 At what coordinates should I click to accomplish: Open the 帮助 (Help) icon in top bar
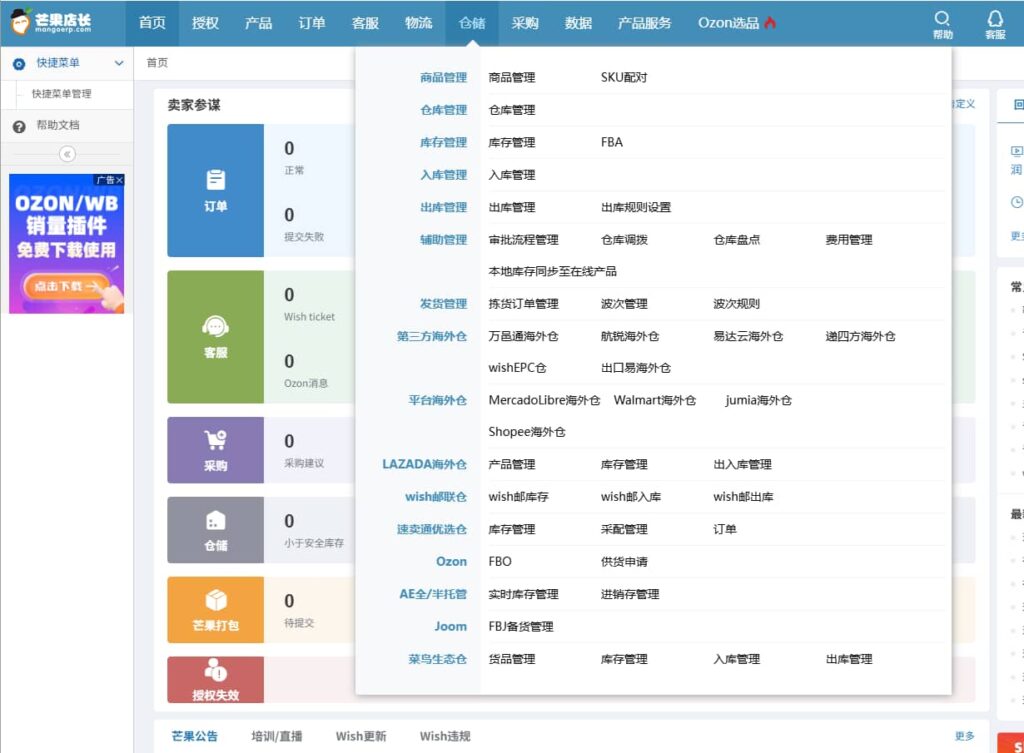tap(942, 22)
